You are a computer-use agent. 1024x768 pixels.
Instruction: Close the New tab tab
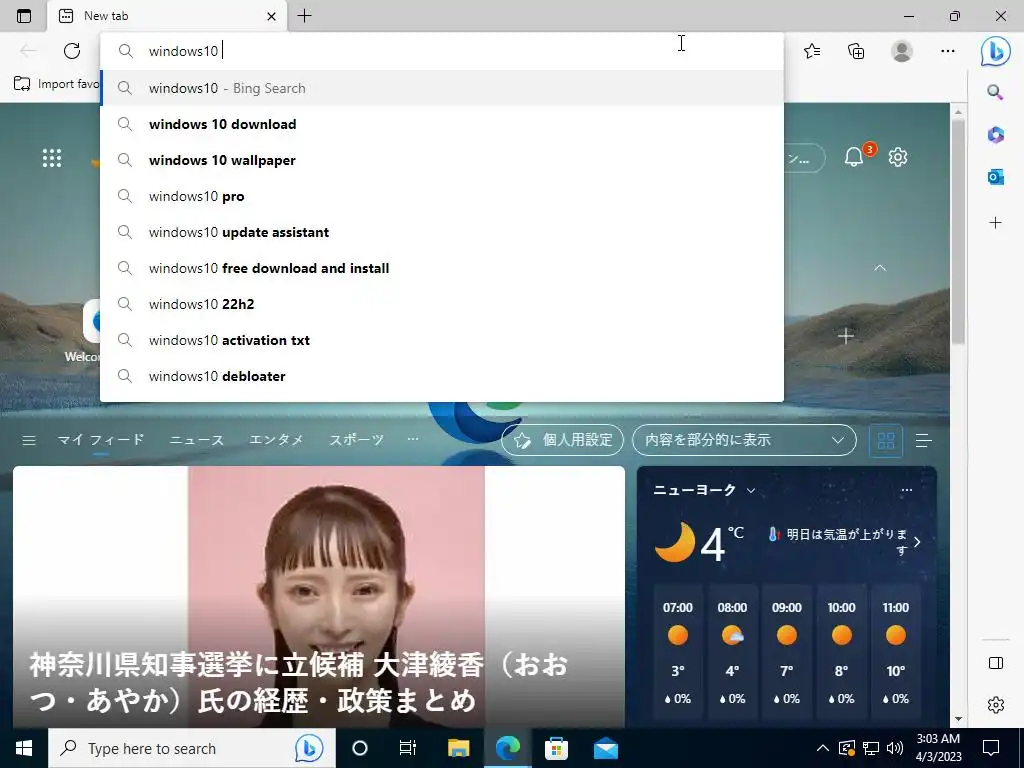click(272, 16)
